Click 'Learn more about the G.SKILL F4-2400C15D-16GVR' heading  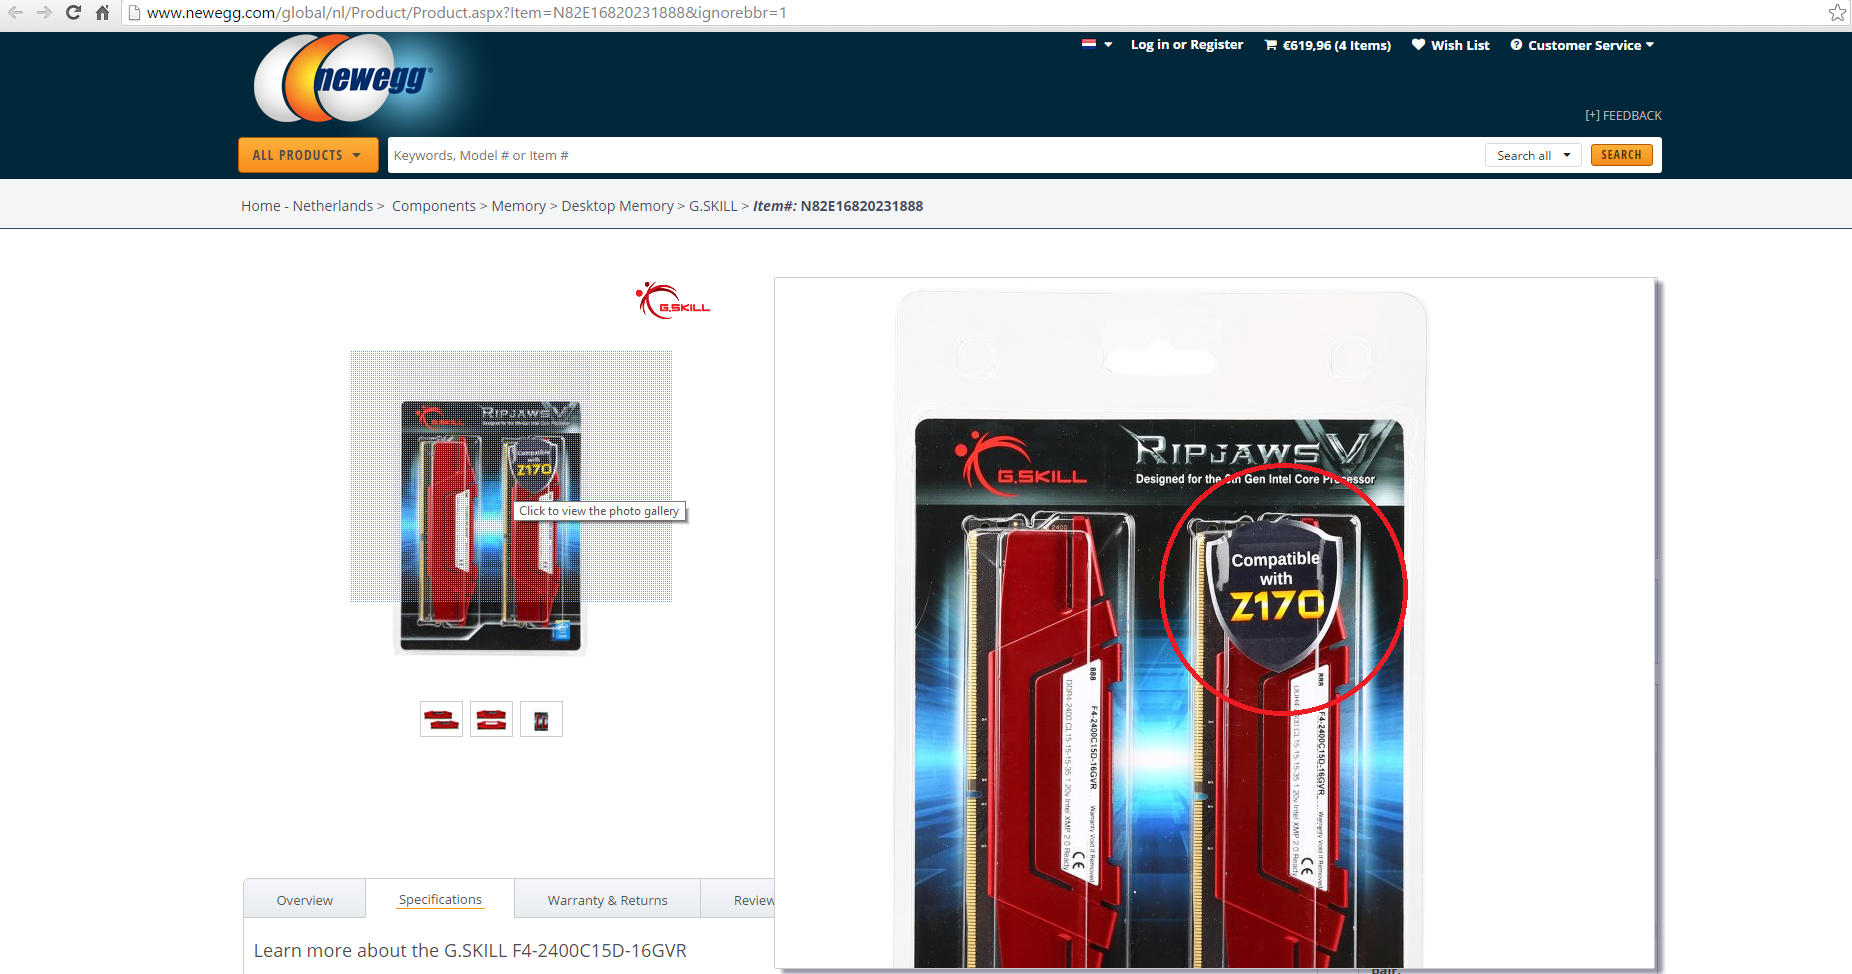coord(470,950)
